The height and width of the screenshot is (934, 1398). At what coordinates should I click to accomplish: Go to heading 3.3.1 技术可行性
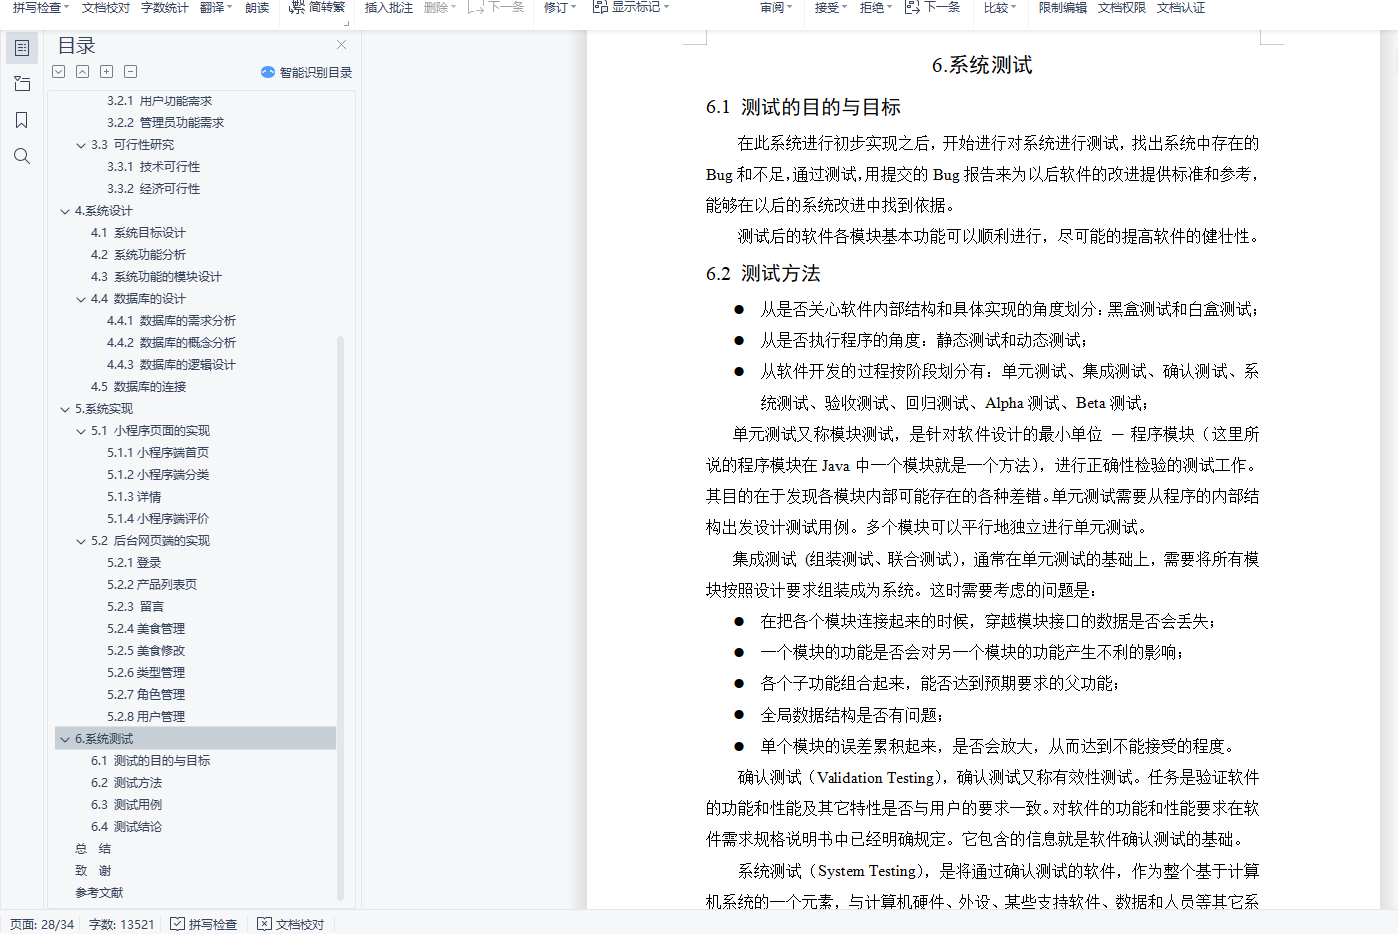[x=153, y=167]
